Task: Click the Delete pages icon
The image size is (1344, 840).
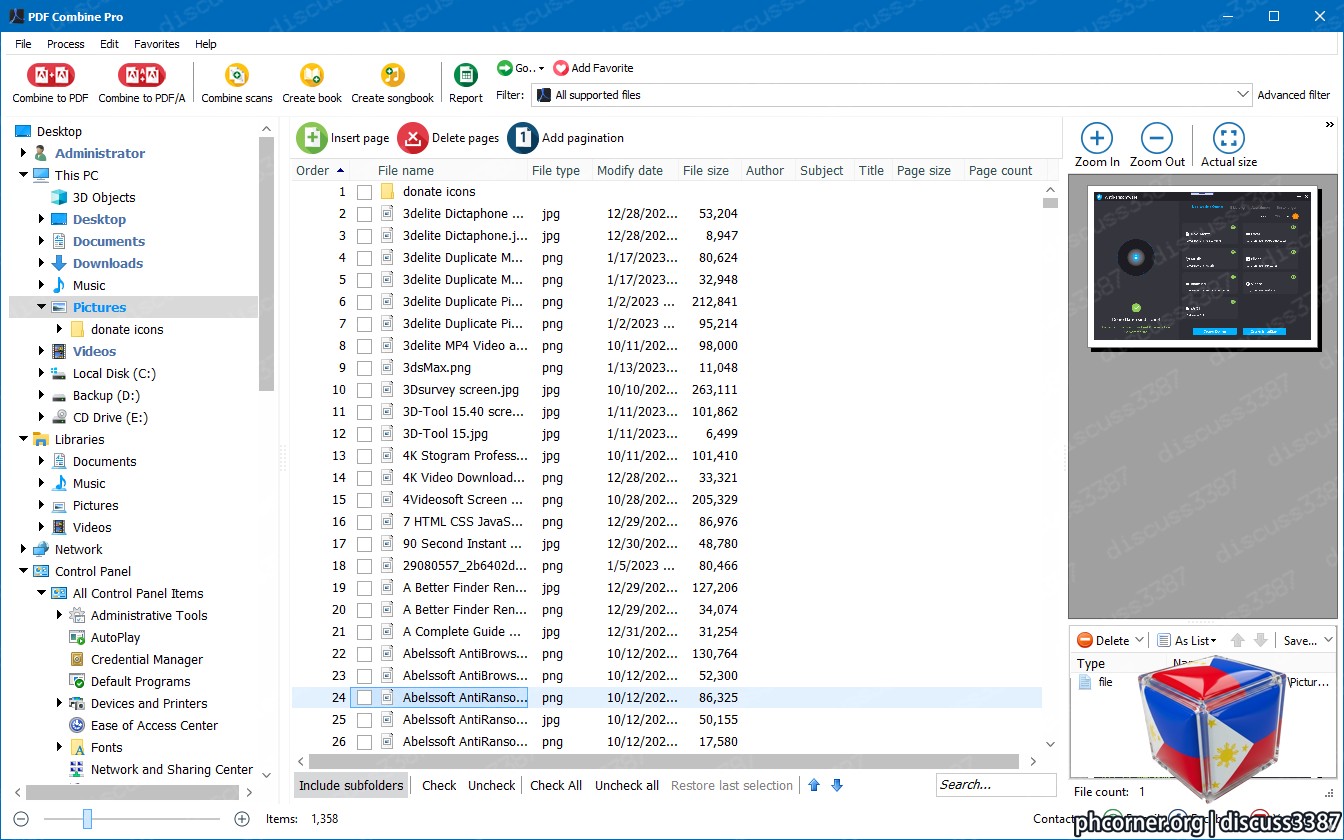Action: click(413, 138)
